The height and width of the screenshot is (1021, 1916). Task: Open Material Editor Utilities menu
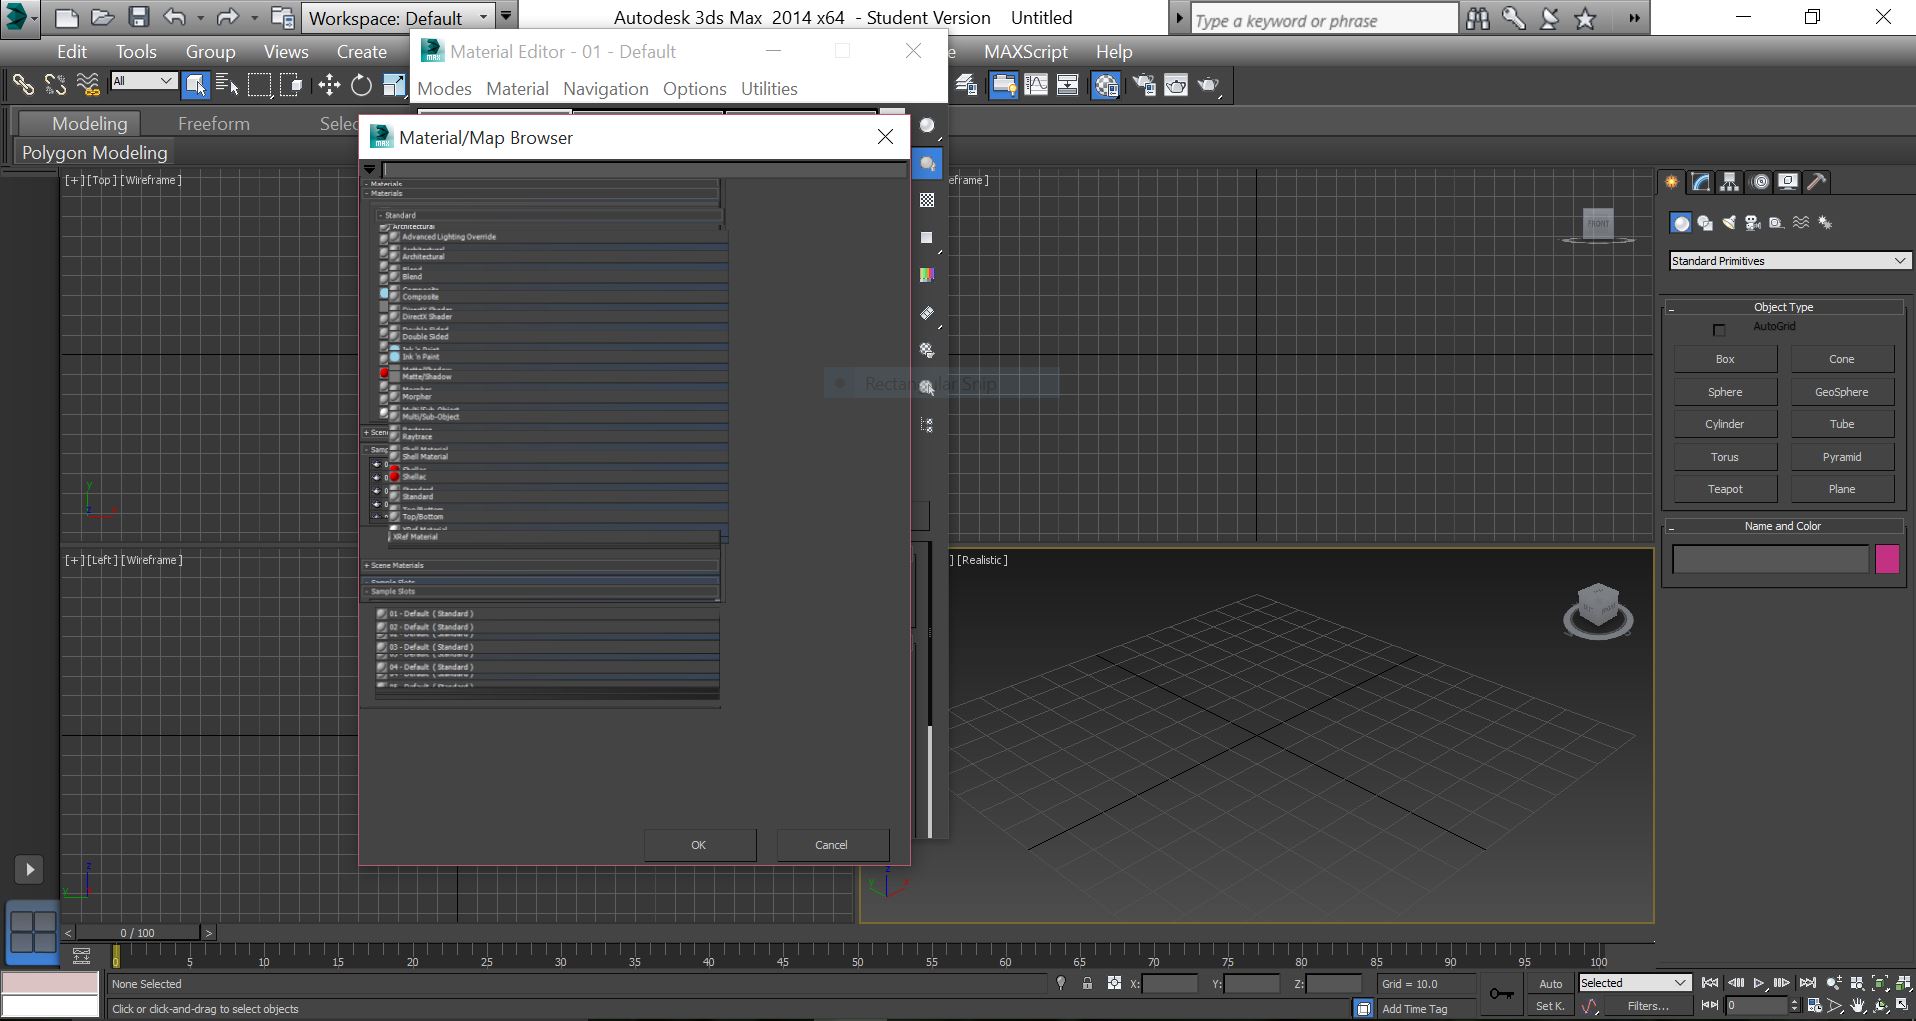[769, 89]
